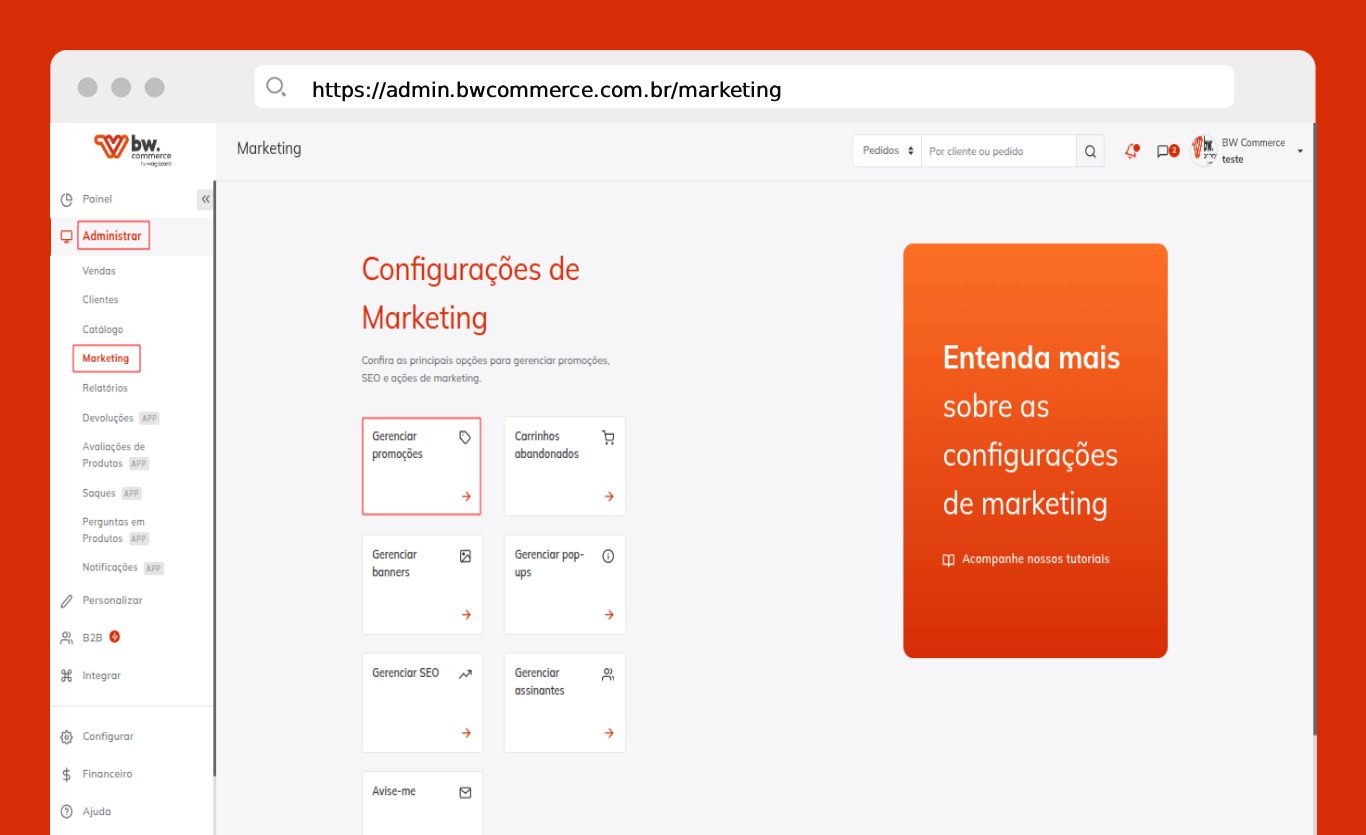The image size is (1366, 835).
Task: Click the image icon on Gerenciar banners
Action: tap(465, 556)
